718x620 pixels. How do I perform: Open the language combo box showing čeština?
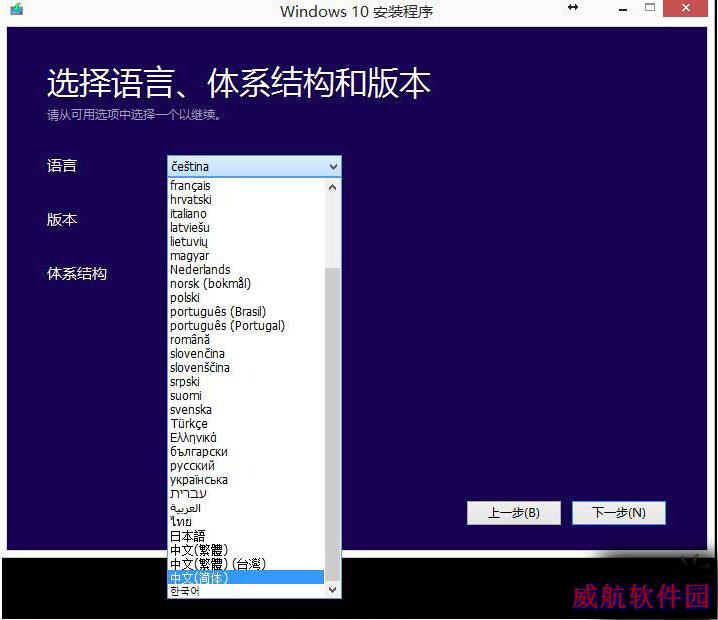point(254,166)
